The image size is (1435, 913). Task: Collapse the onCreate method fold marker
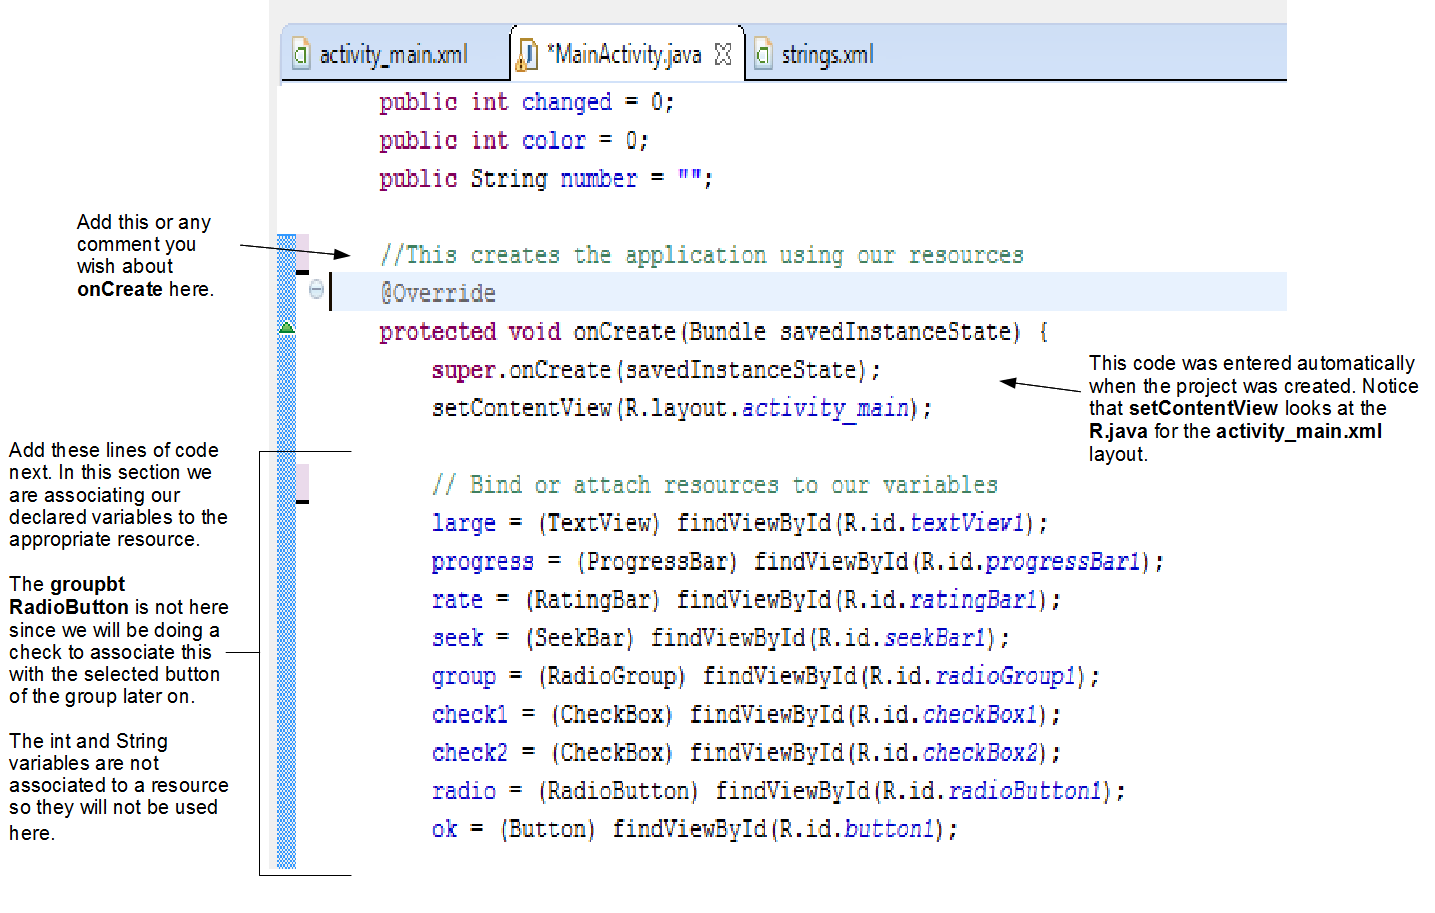click(316, 290)
